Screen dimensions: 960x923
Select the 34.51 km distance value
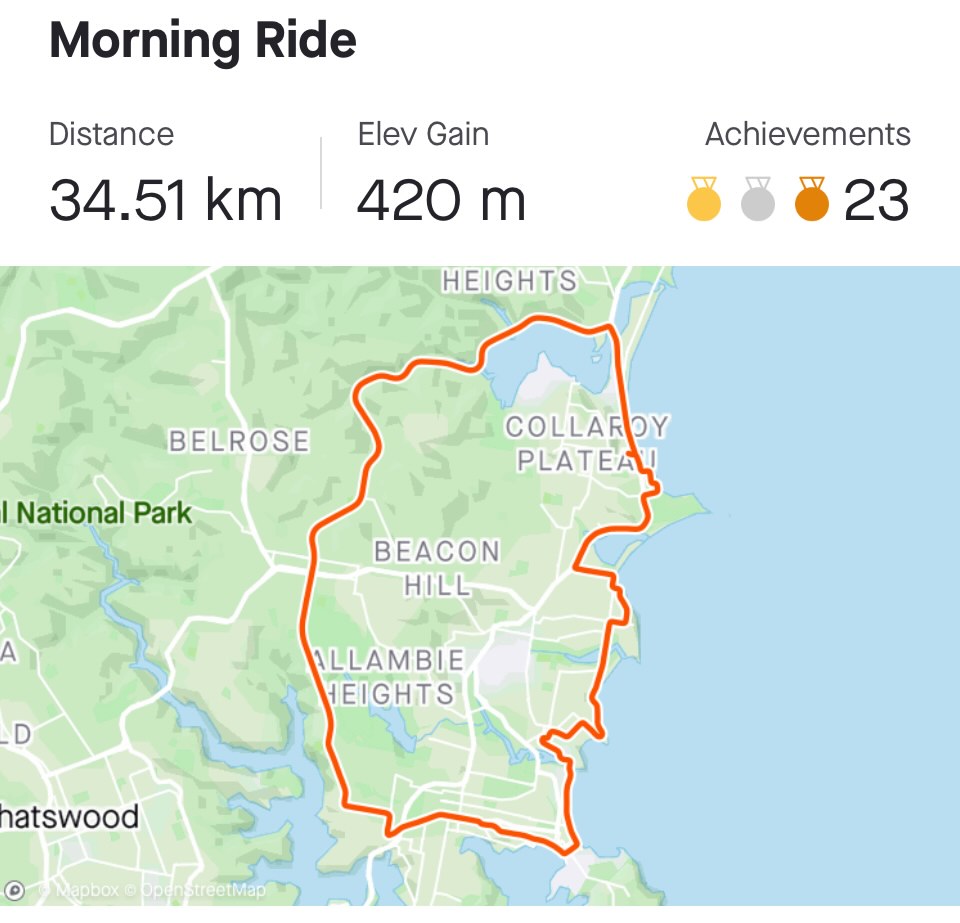coord(165,200)
